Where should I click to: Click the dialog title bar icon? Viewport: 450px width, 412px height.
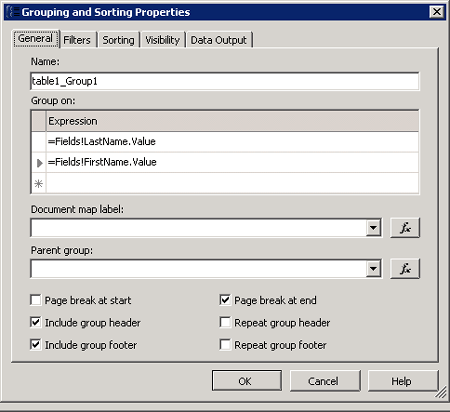[13, 12]
